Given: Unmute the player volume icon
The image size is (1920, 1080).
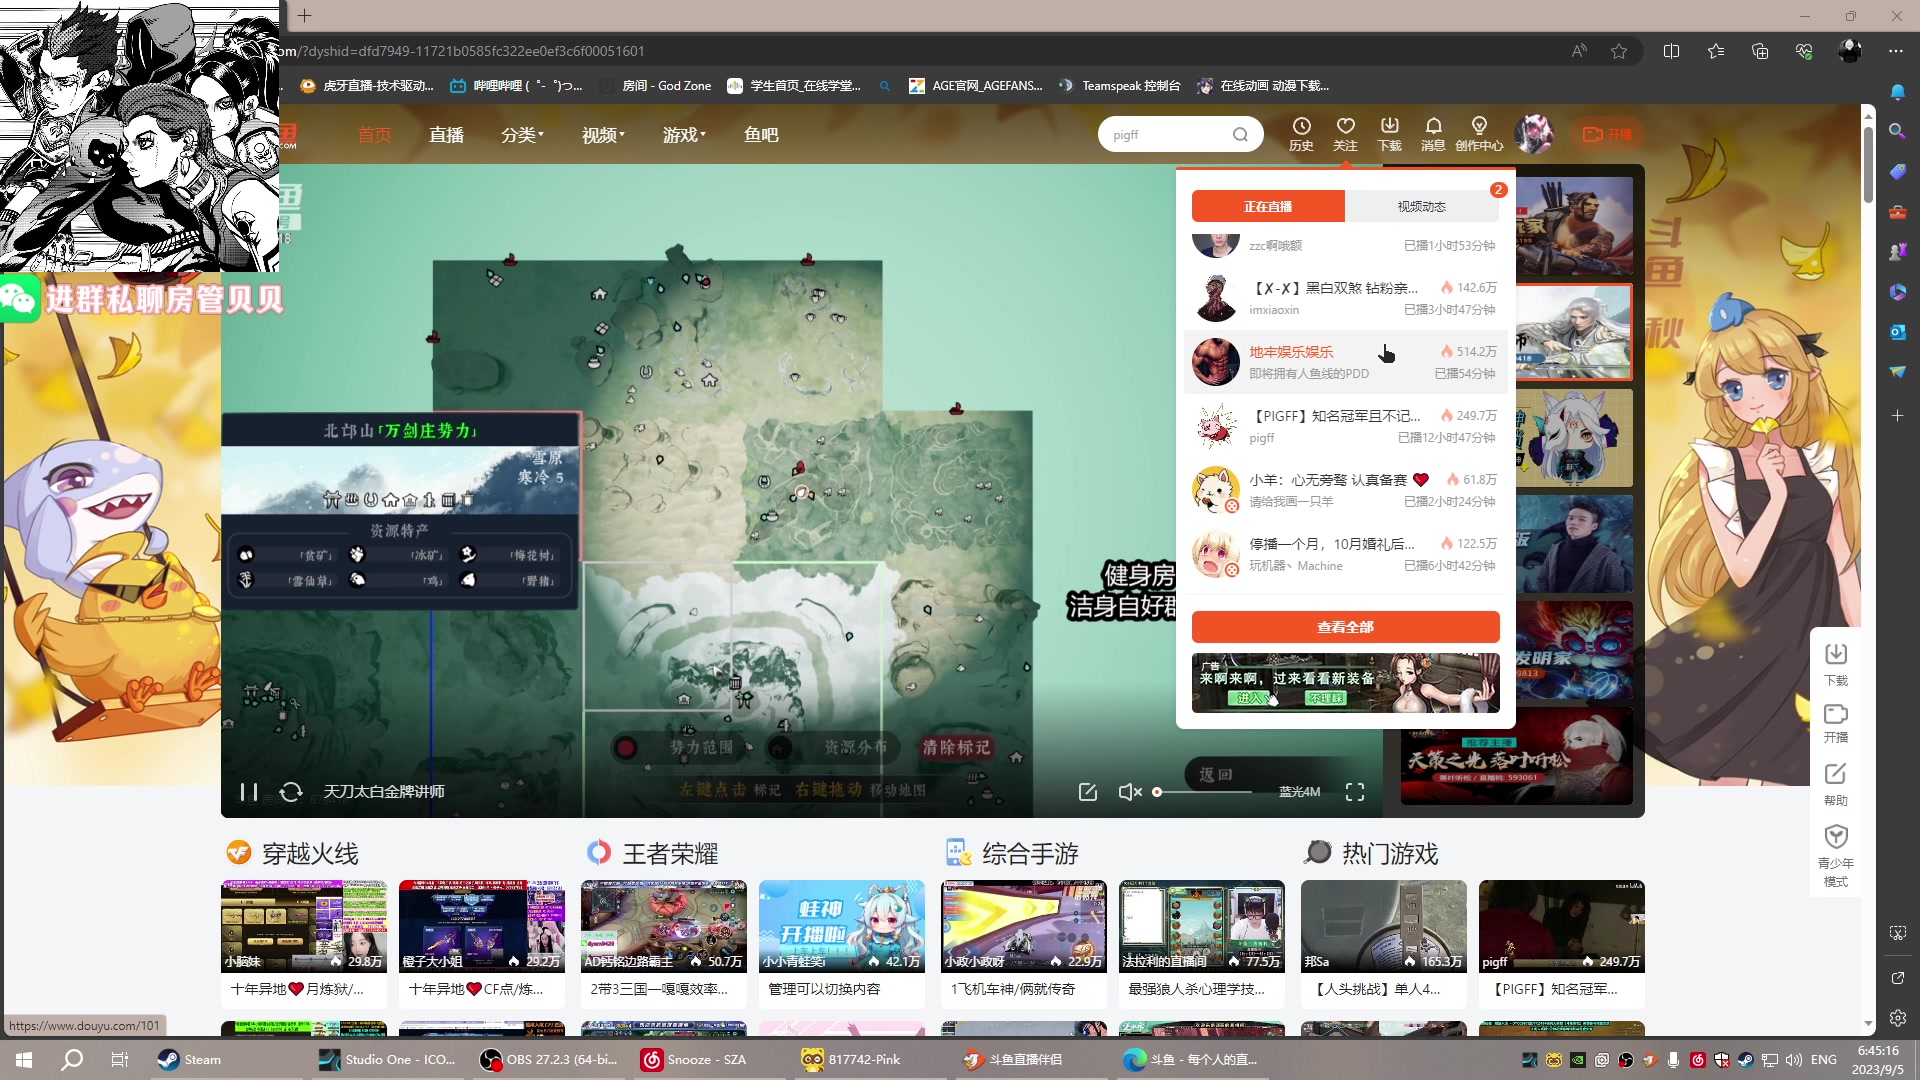Looking at the screenshot, I should 1130,792.
